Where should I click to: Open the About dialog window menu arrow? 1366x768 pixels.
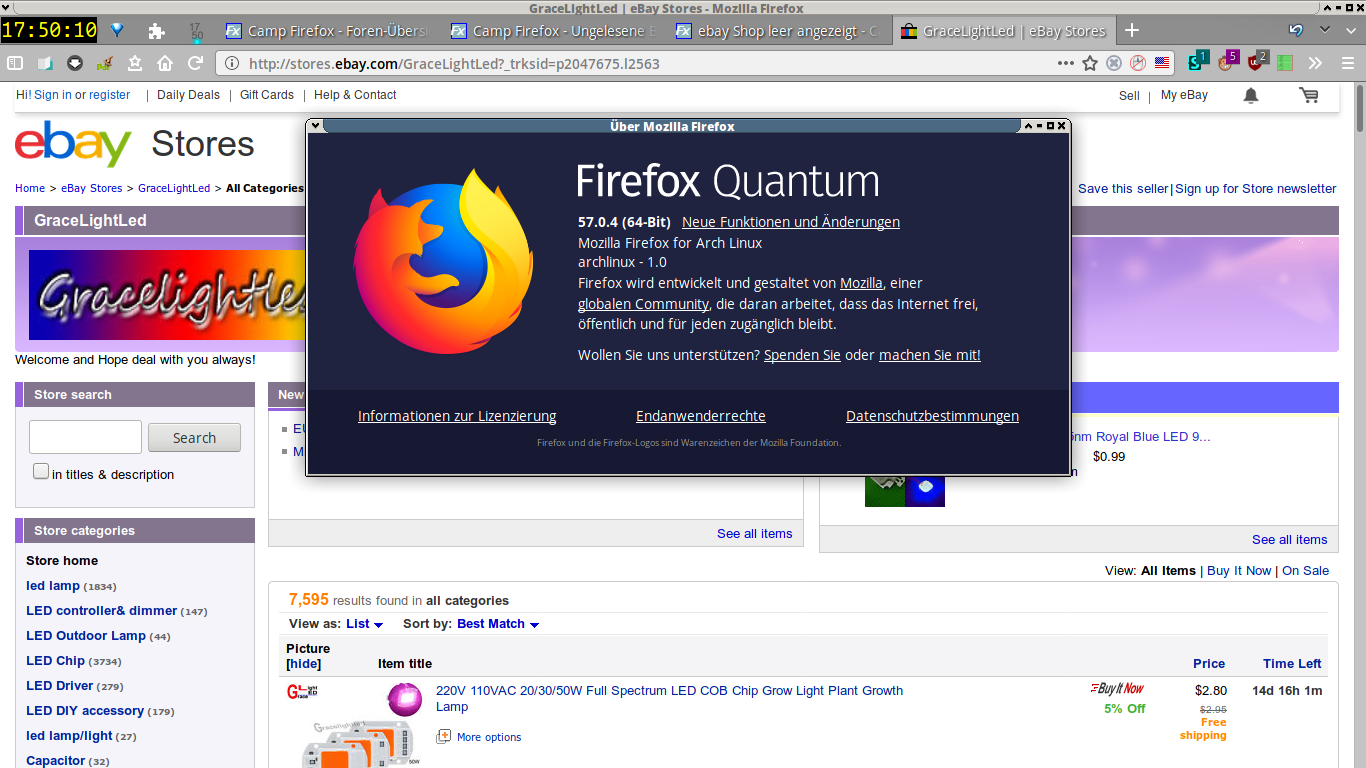tap(315, 125)
